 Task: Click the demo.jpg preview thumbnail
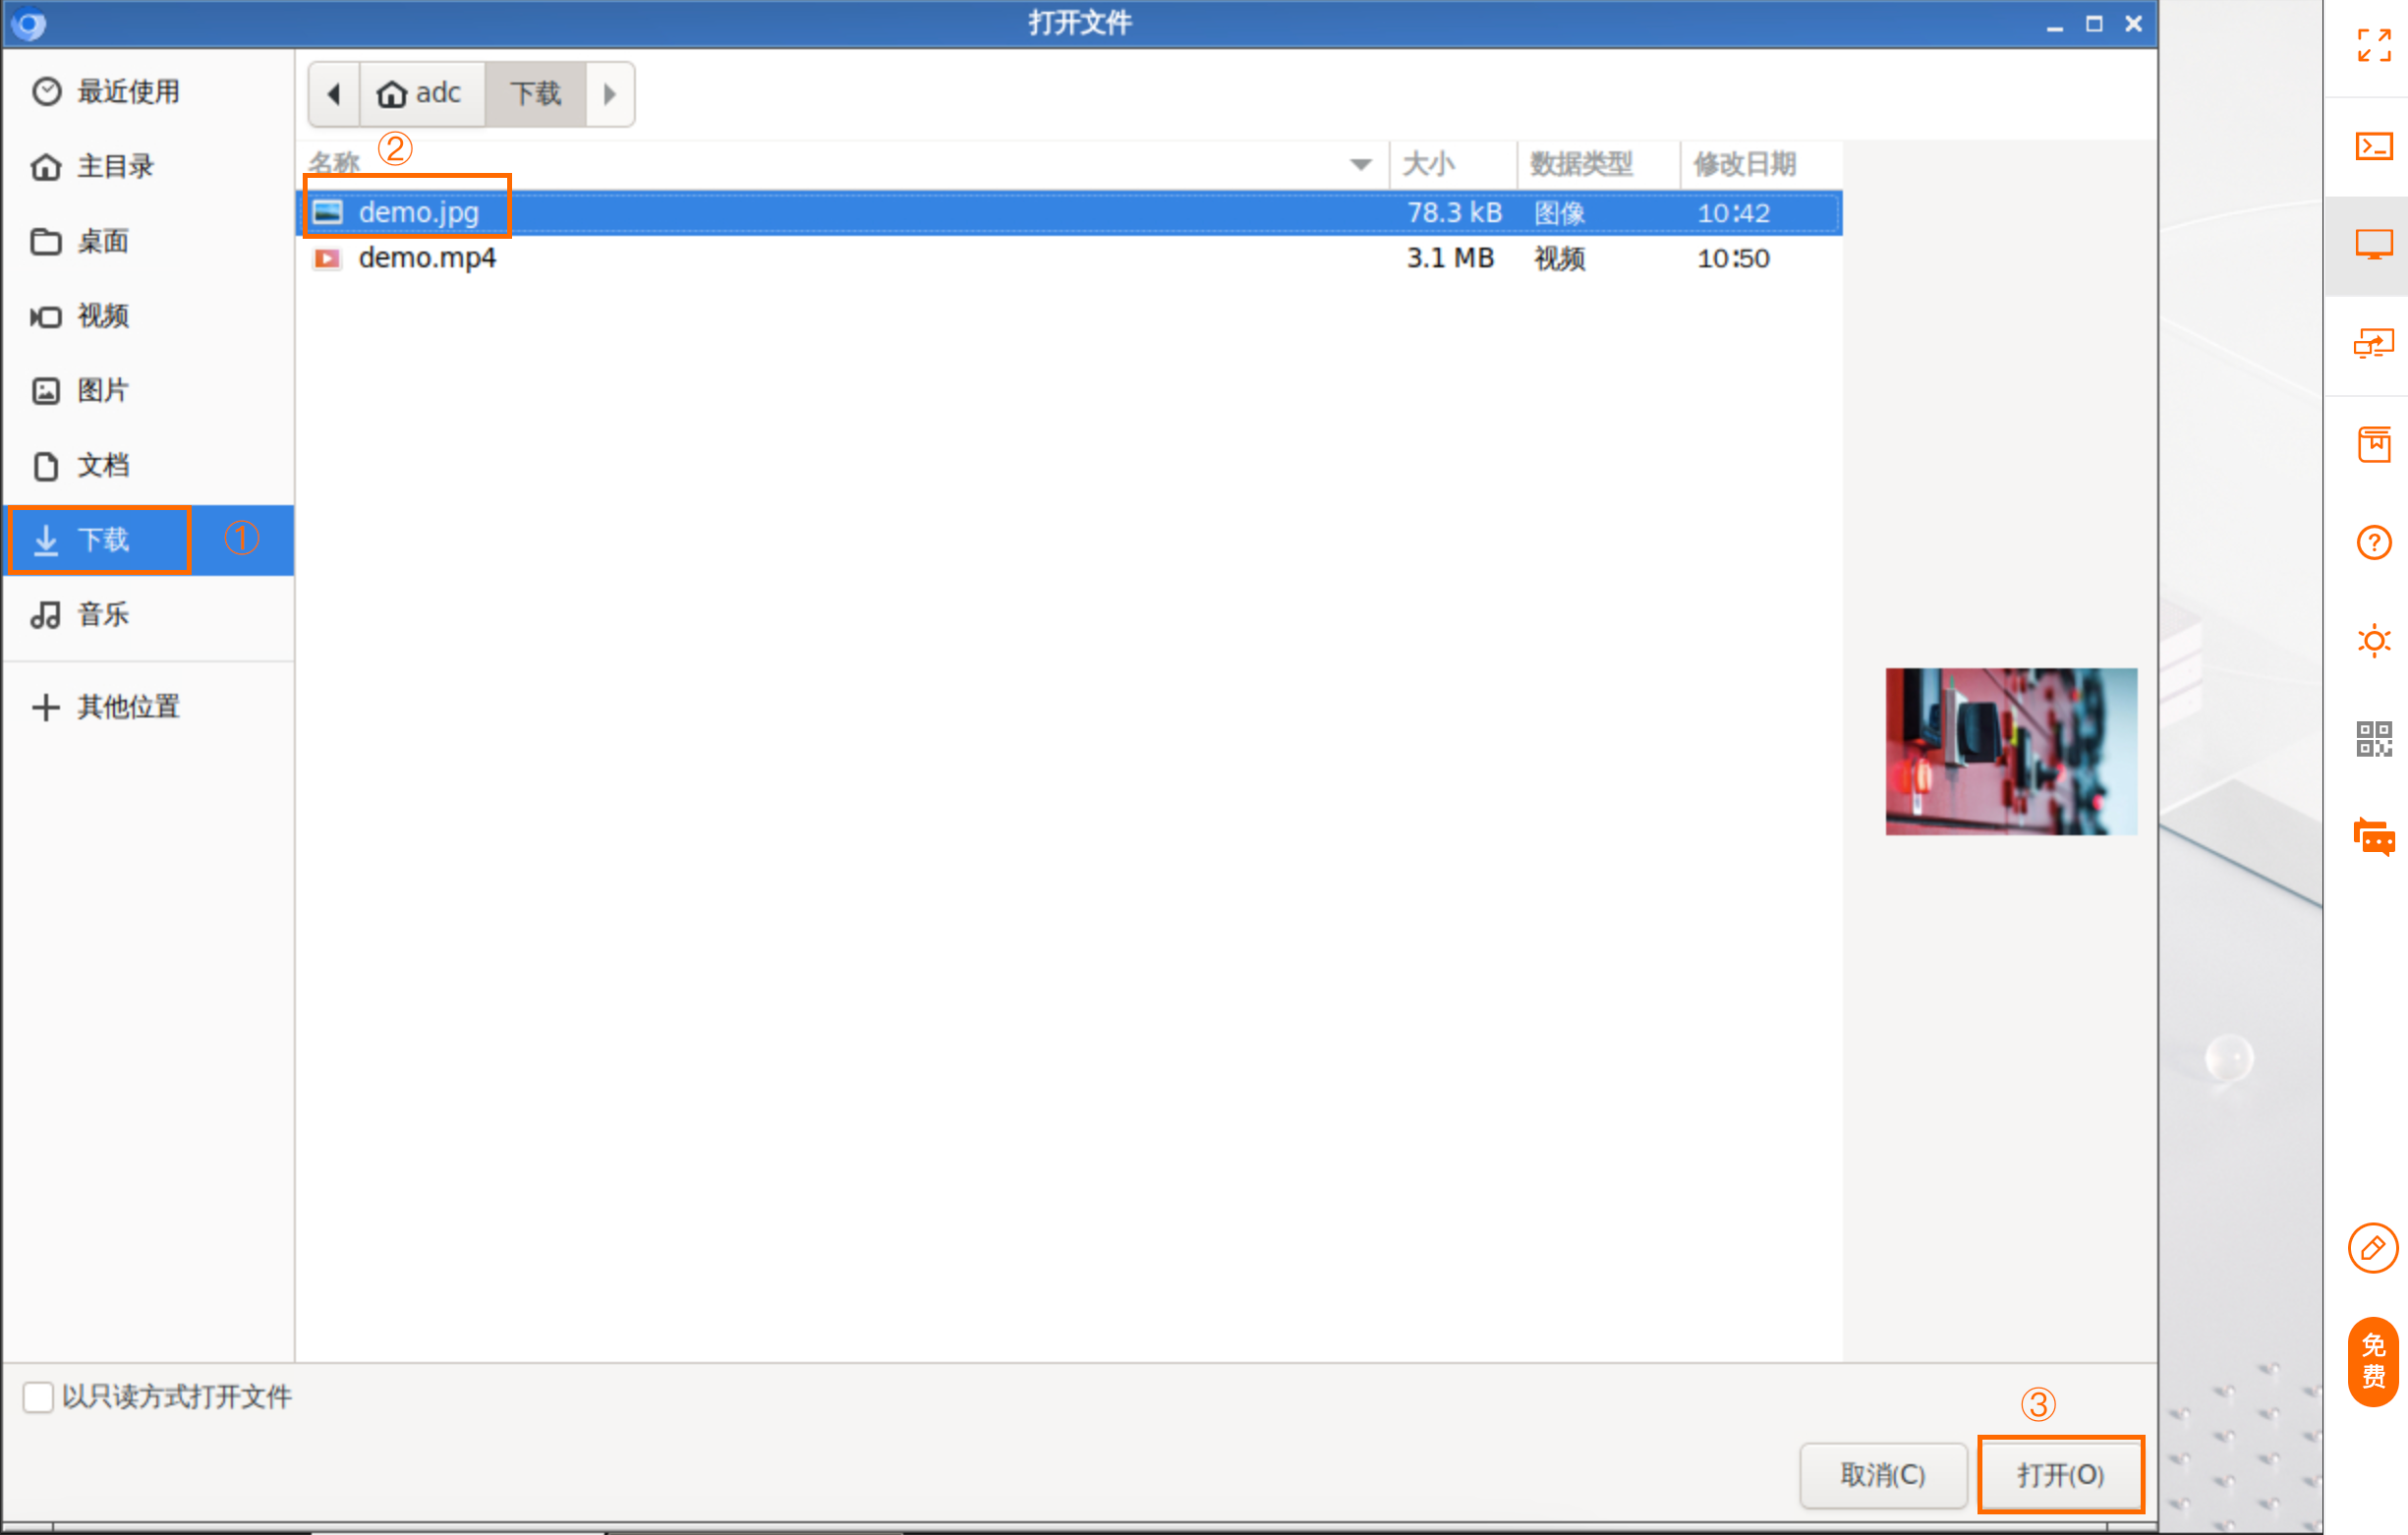tap(2010, 751)
